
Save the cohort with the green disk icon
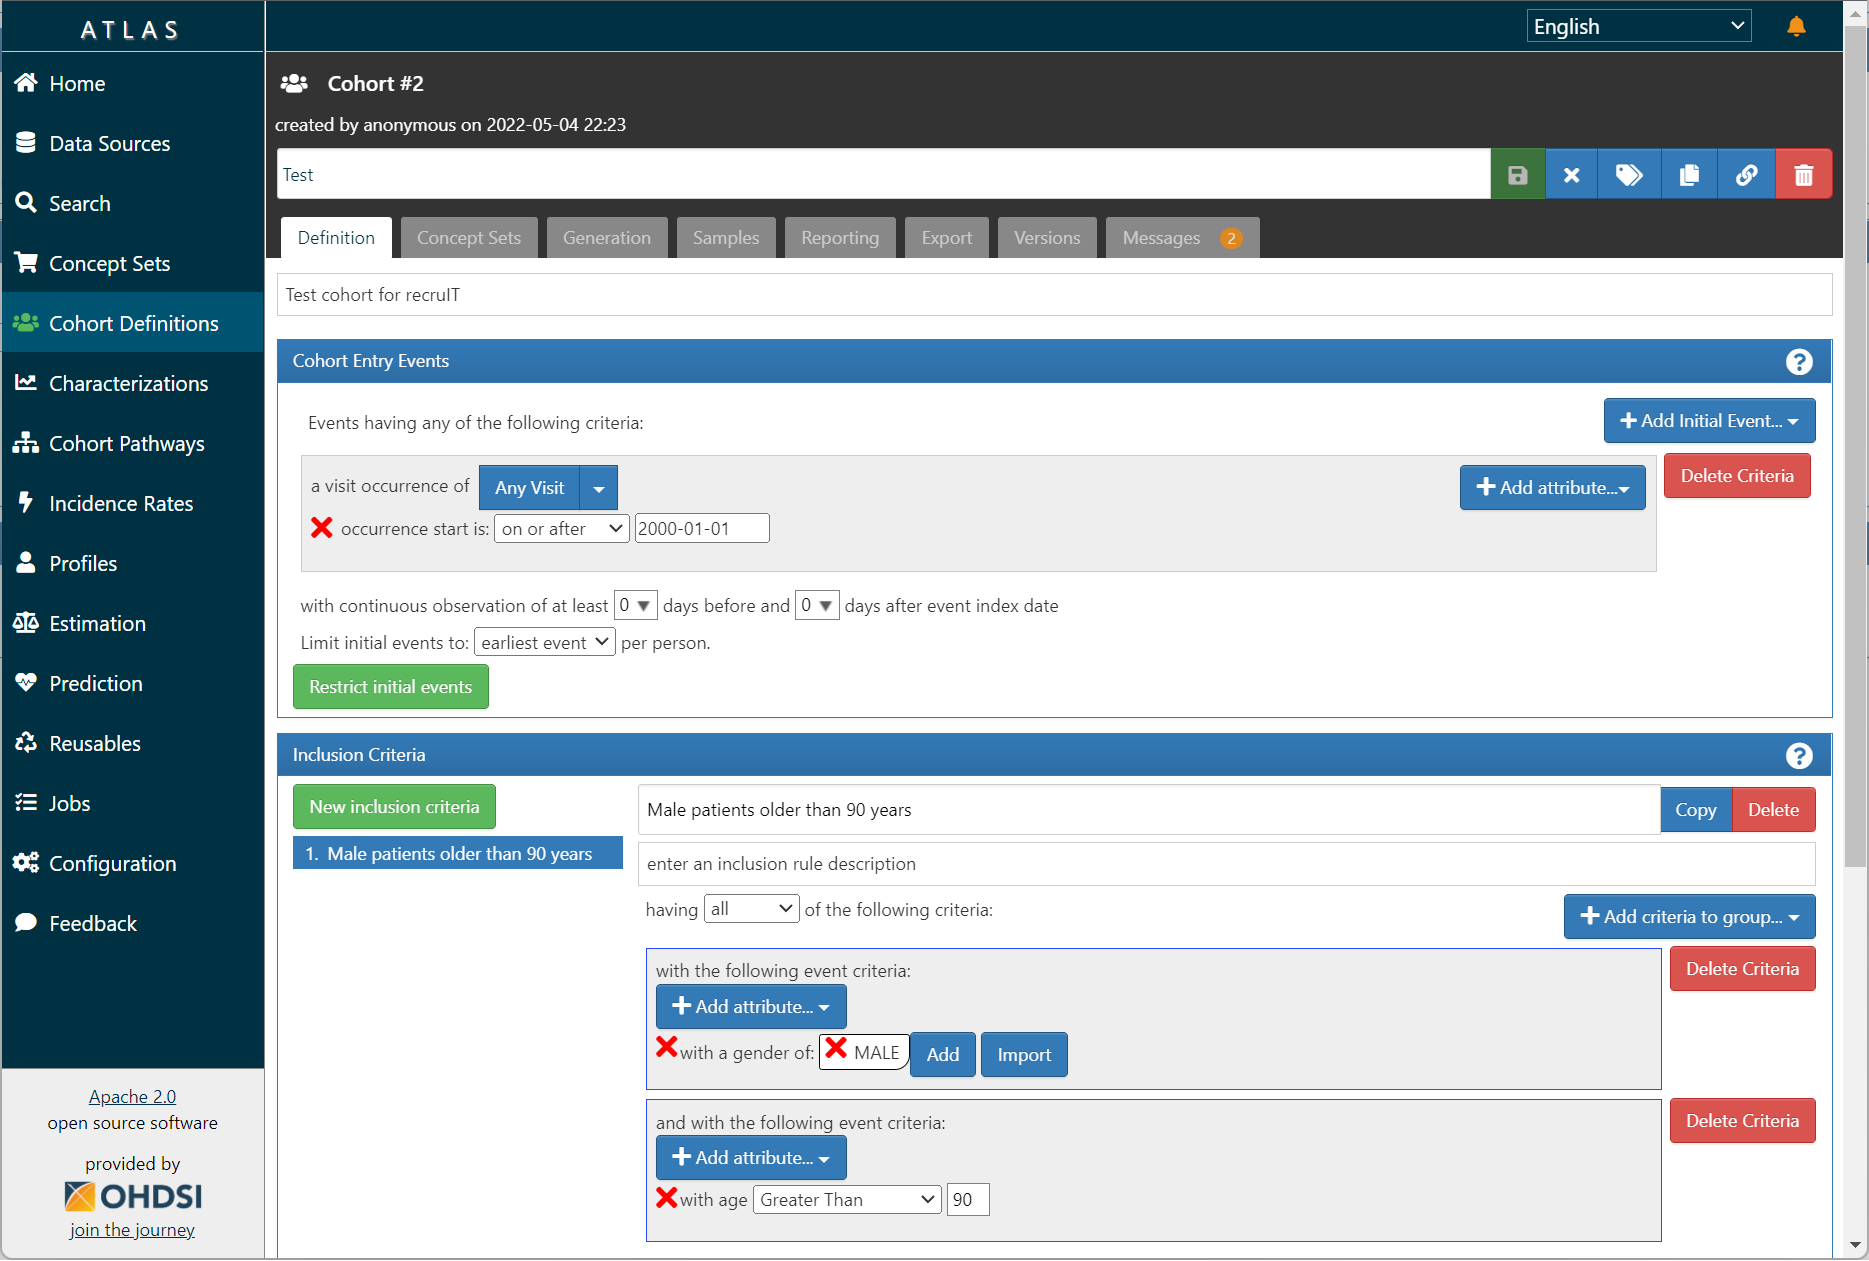[x=1517, y=175]
